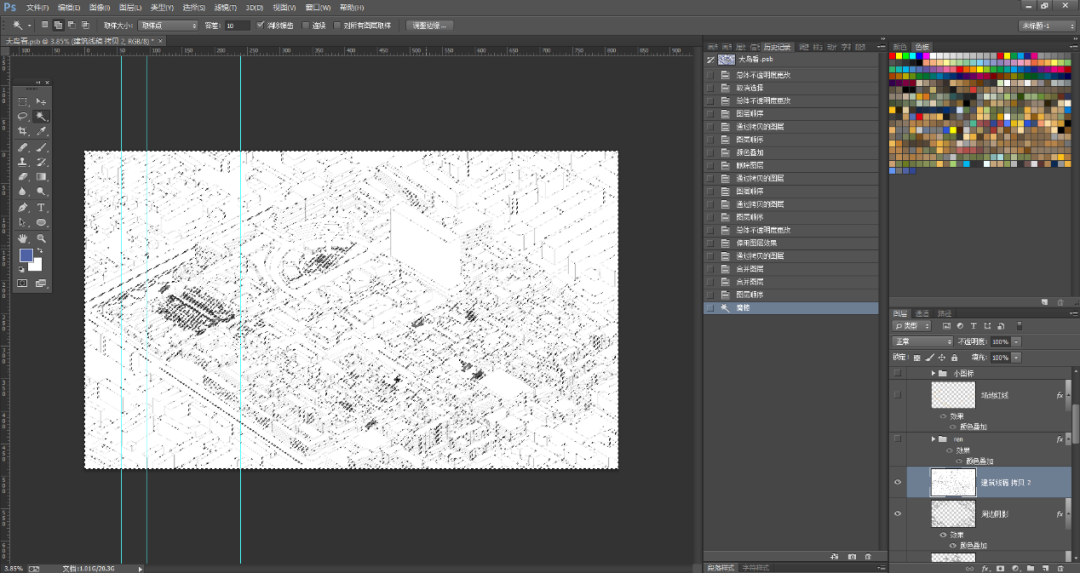The width and height of the screenshot is (1080, 573).
Task: Select the Zoom magnifier tool
Action: [x=41, y=238]
